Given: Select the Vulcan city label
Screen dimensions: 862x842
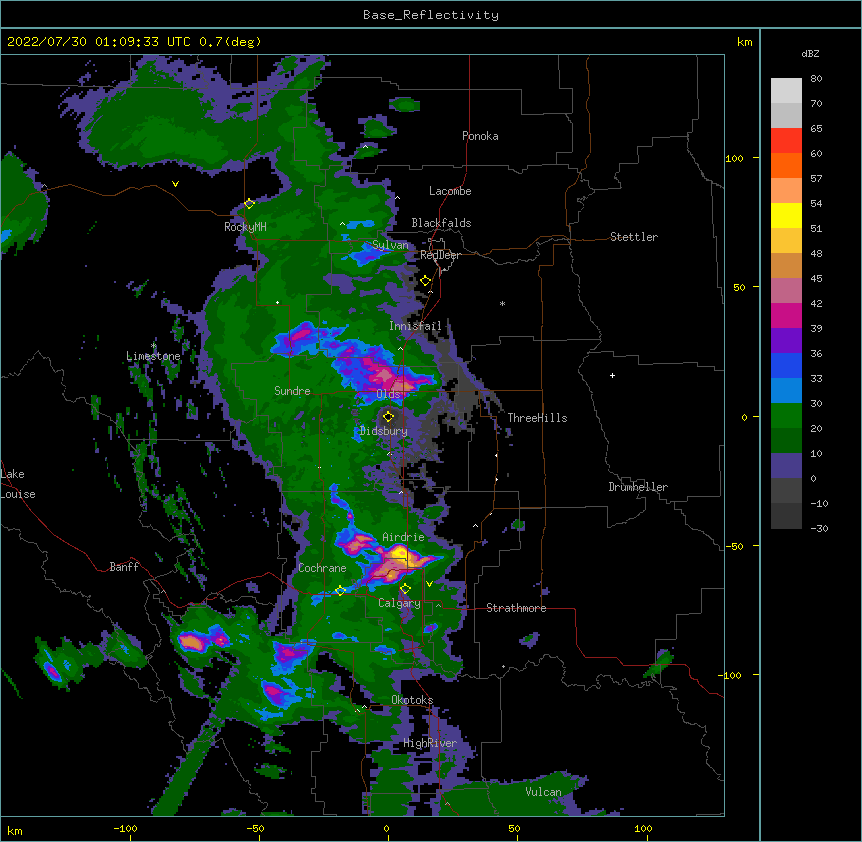Looking at the screenshot, I should click(x=543, y=792).
